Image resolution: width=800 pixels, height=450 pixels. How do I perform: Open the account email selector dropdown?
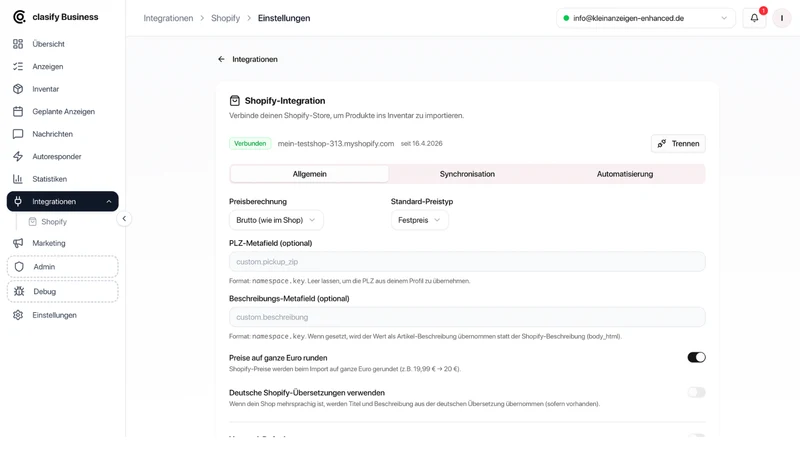(x=645, y=18)
